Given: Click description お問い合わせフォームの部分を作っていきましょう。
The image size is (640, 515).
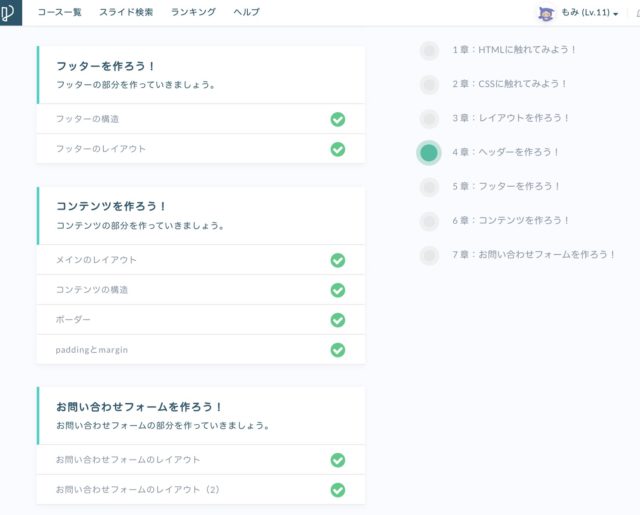Looking at the screenshot, I should [x=163, y=426].
